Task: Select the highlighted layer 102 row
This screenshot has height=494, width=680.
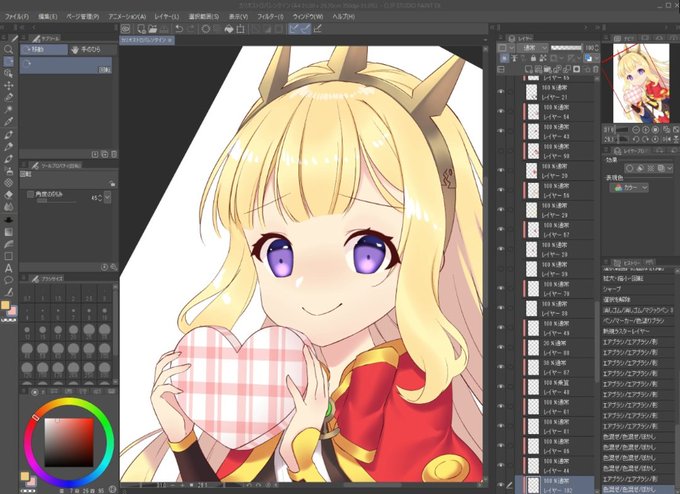Action: click(555, 484)
